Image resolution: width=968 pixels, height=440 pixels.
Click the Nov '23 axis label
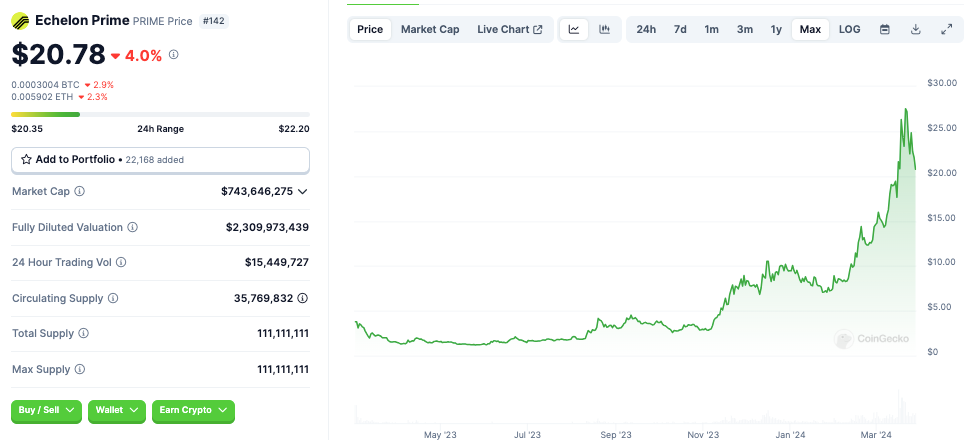click(x=703, y=435)
